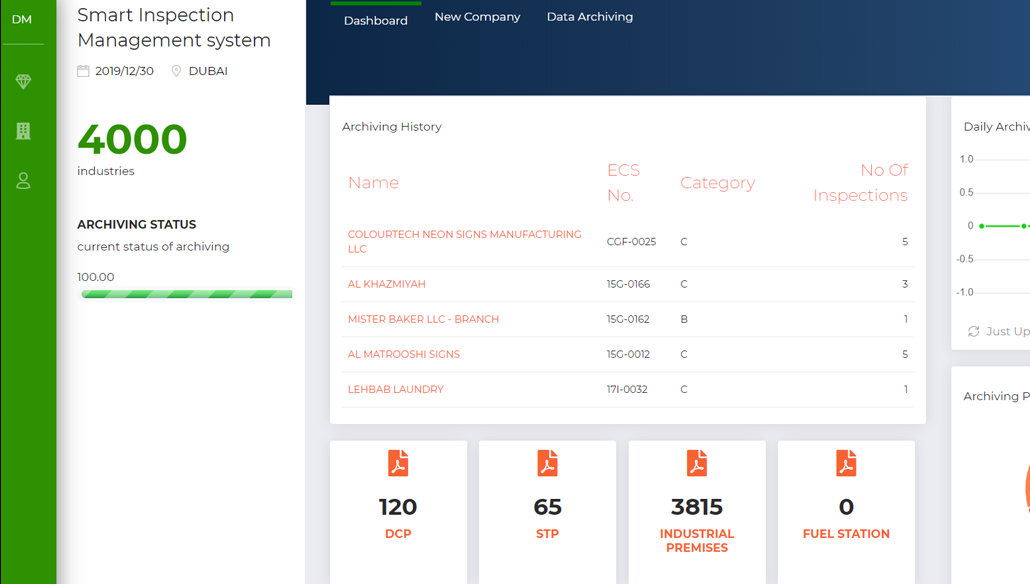1030x584 pixels.
Task: Click the Name column header
Action: pos(373,182)
